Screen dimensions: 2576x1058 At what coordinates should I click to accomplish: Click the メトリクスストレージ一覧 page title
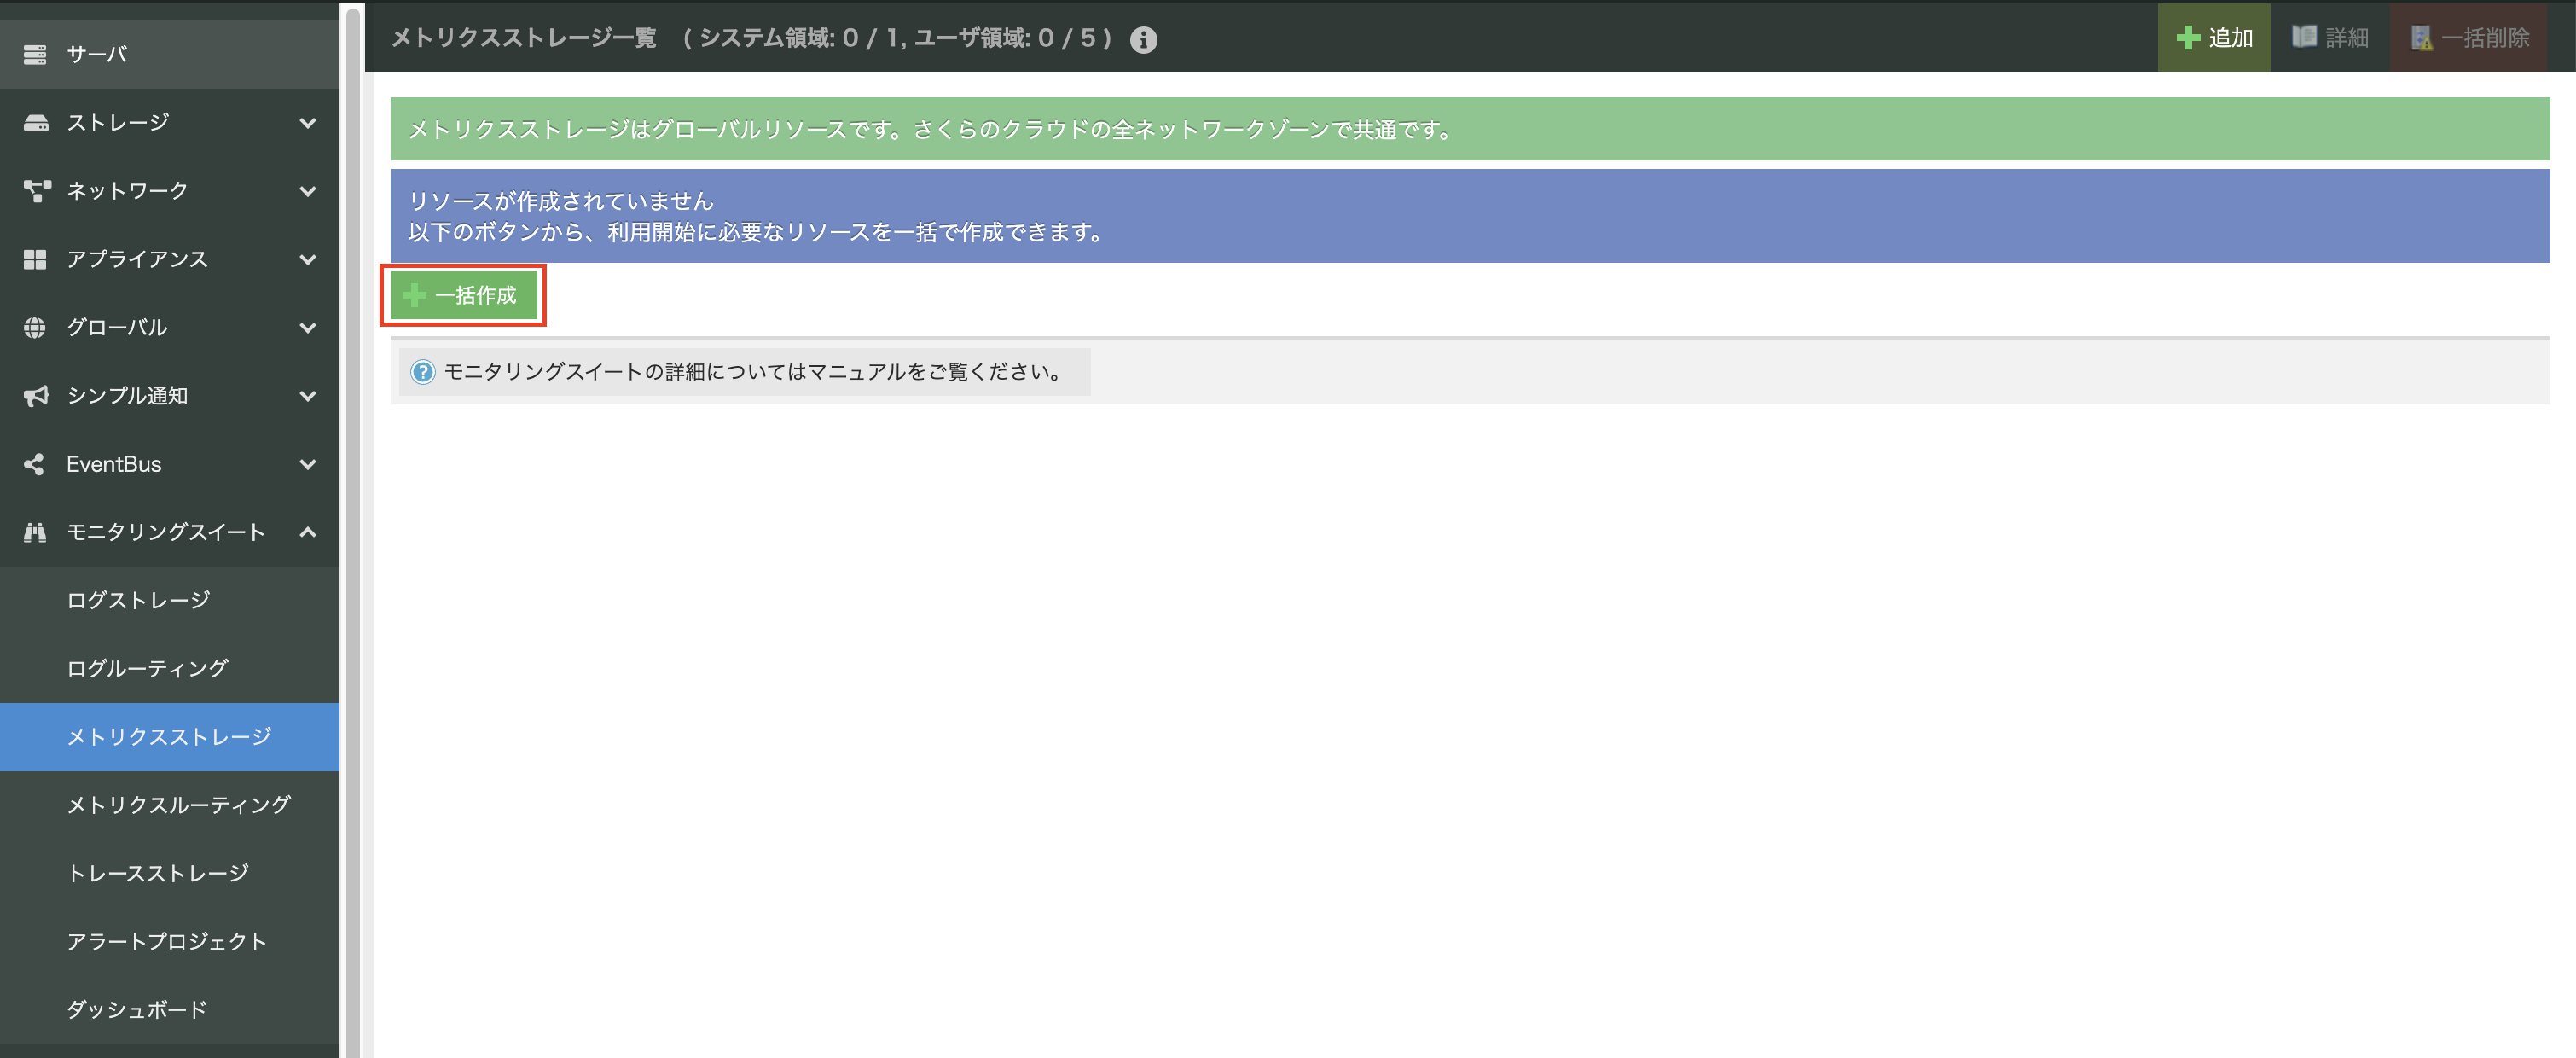(x=523, y=39)
